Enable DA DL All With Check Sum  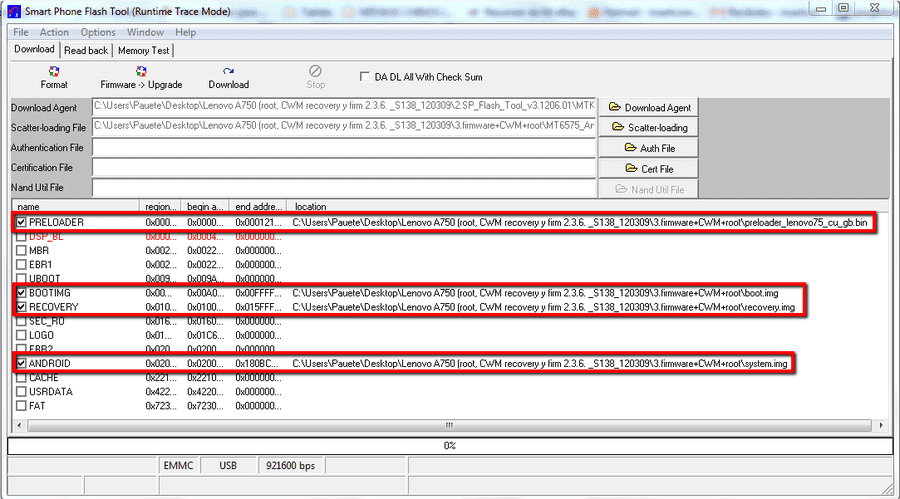tap(364, 76)
